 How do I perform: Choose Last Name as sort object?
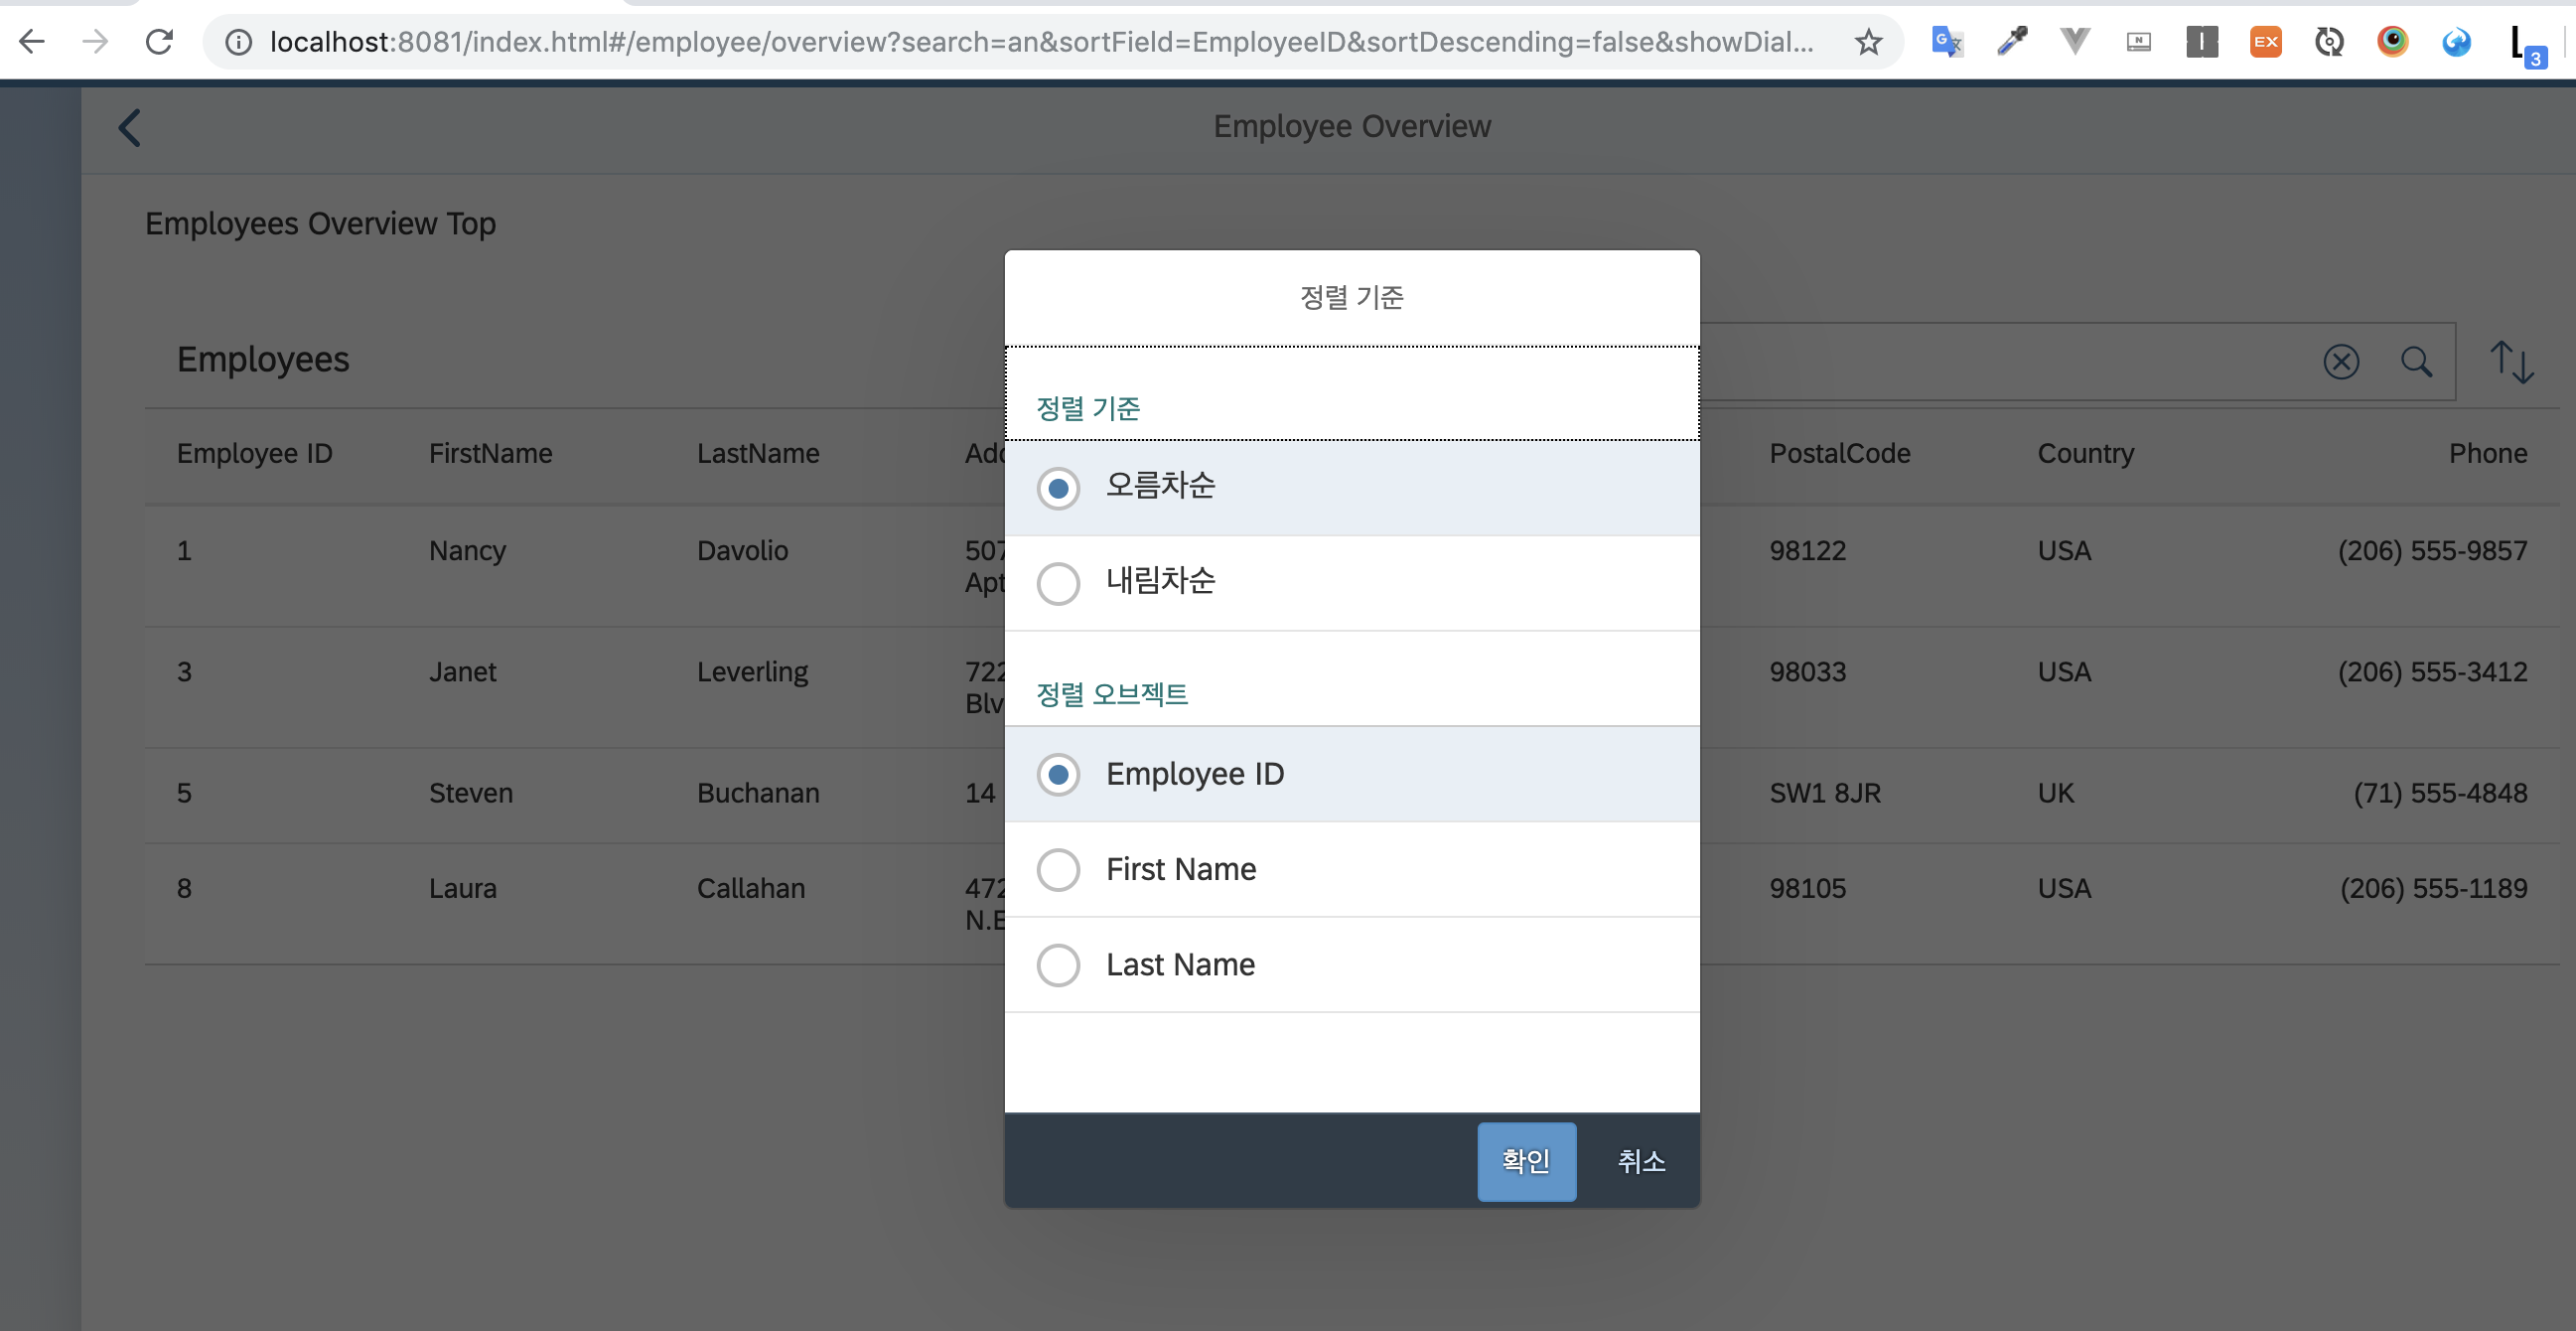(x=1058, y=964)
